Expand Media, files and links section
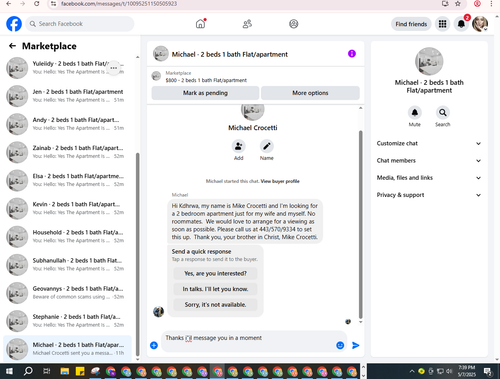This screenshot has width=500, height=379. point(429,178)
